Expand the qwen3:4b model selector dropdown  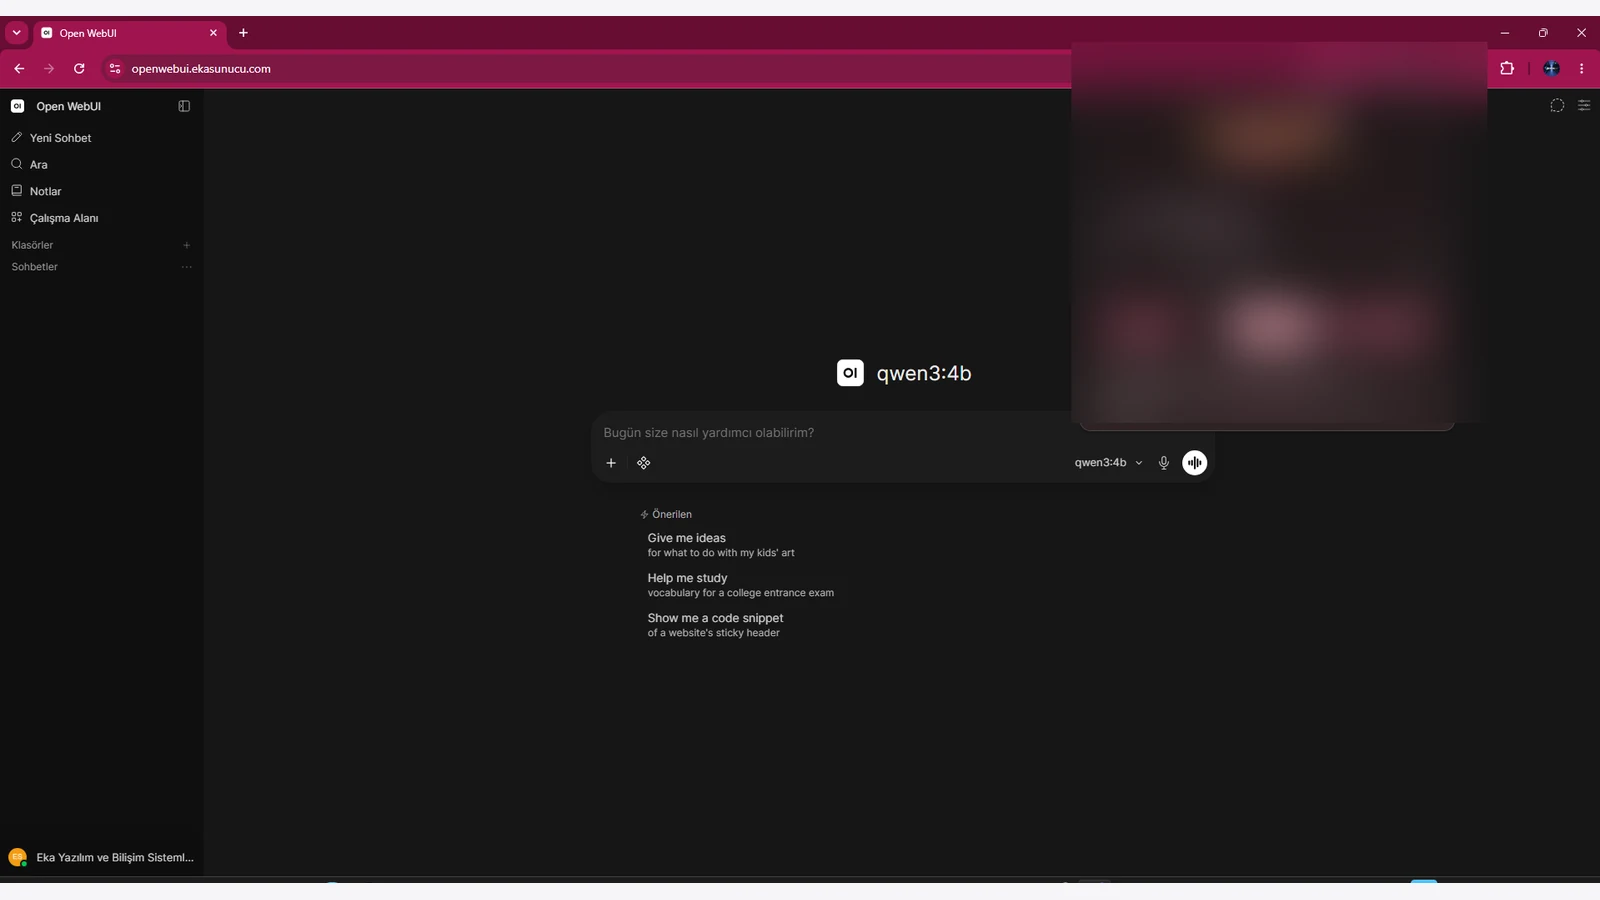click(x=1108, y=463)
